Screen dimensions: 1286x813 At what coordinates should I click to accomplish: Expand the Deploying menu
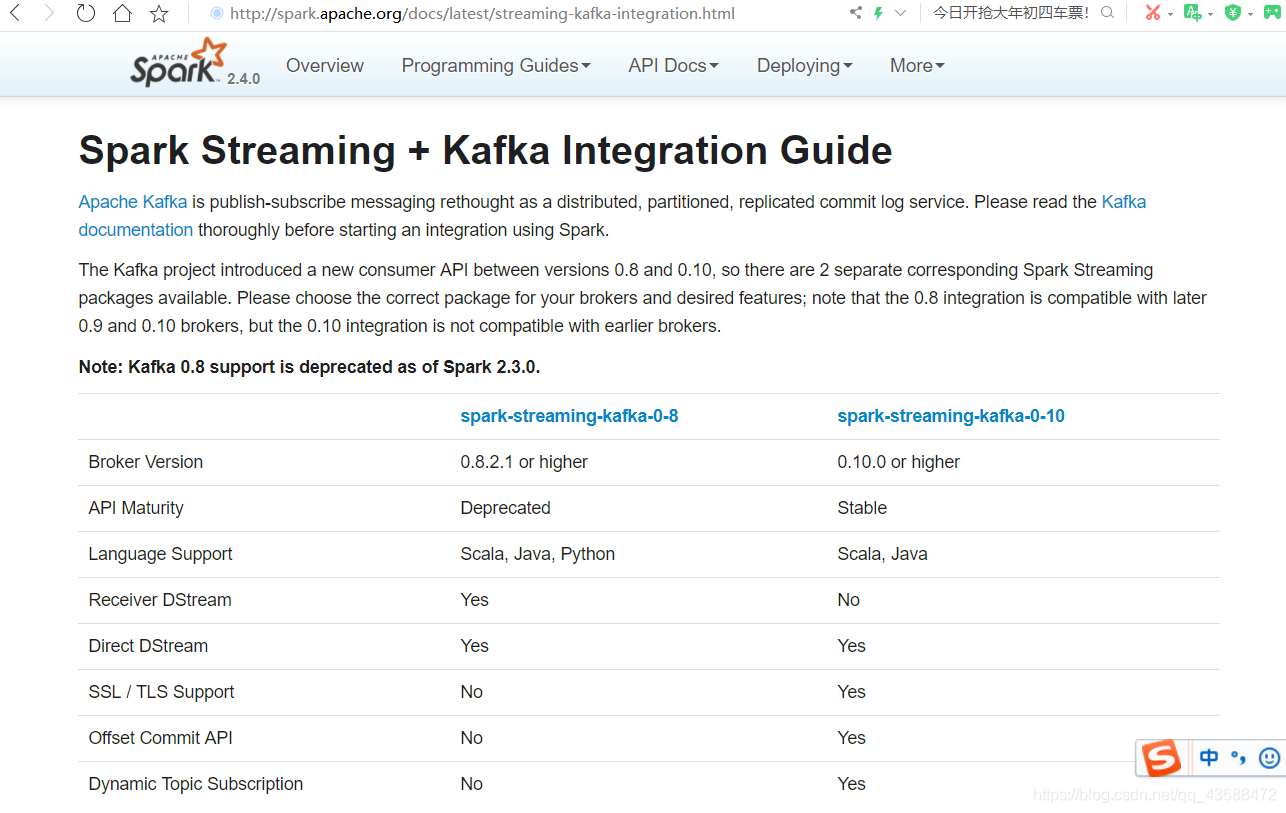(x=804, y=65)
